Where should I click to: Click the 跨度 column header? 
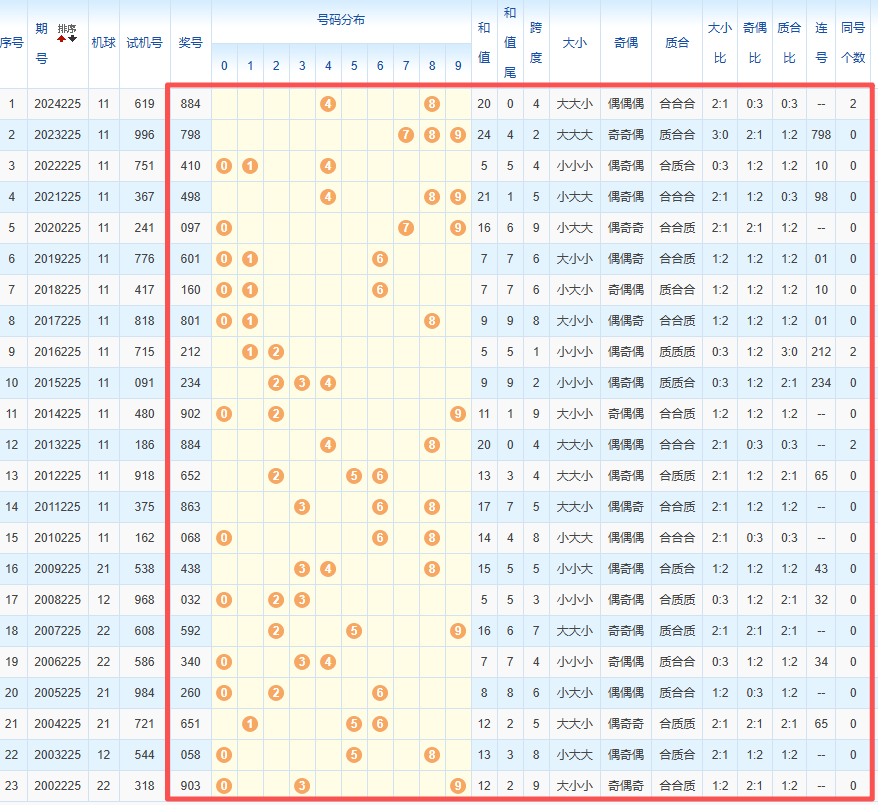pos(536,43)
